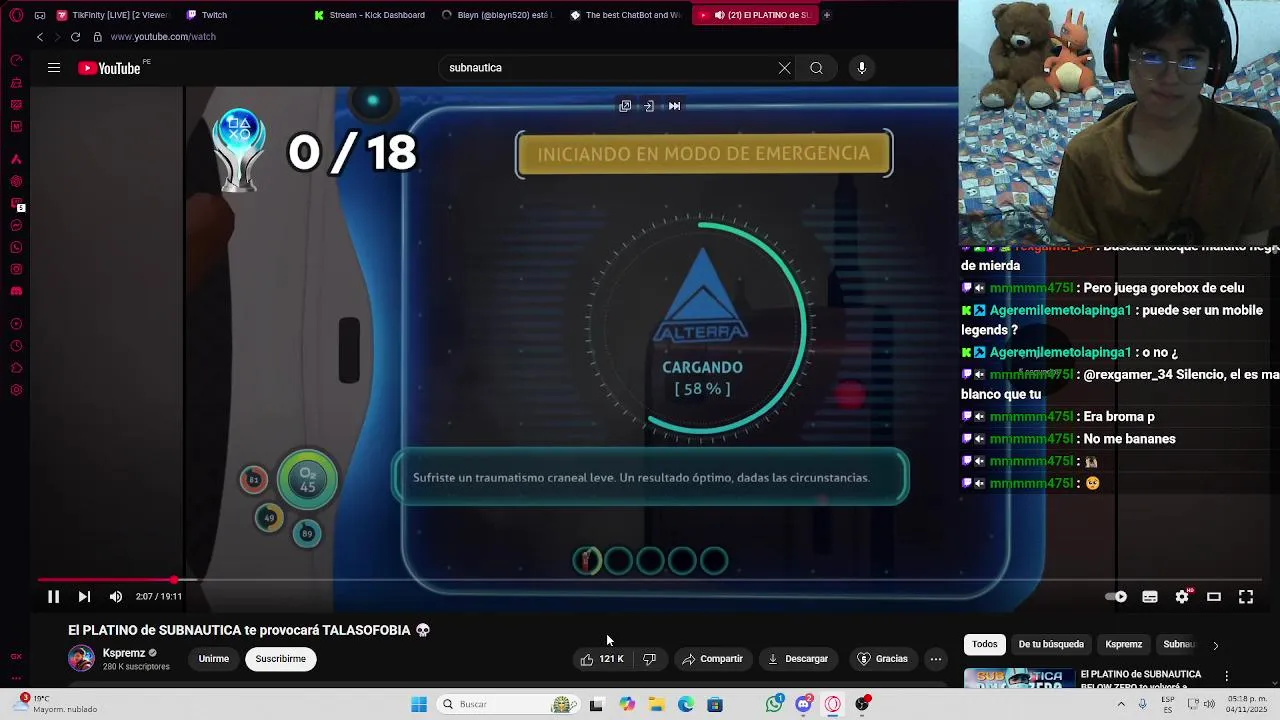
Task: Open the Kspremz channel avatar
Action: click(x=81, y=658)
